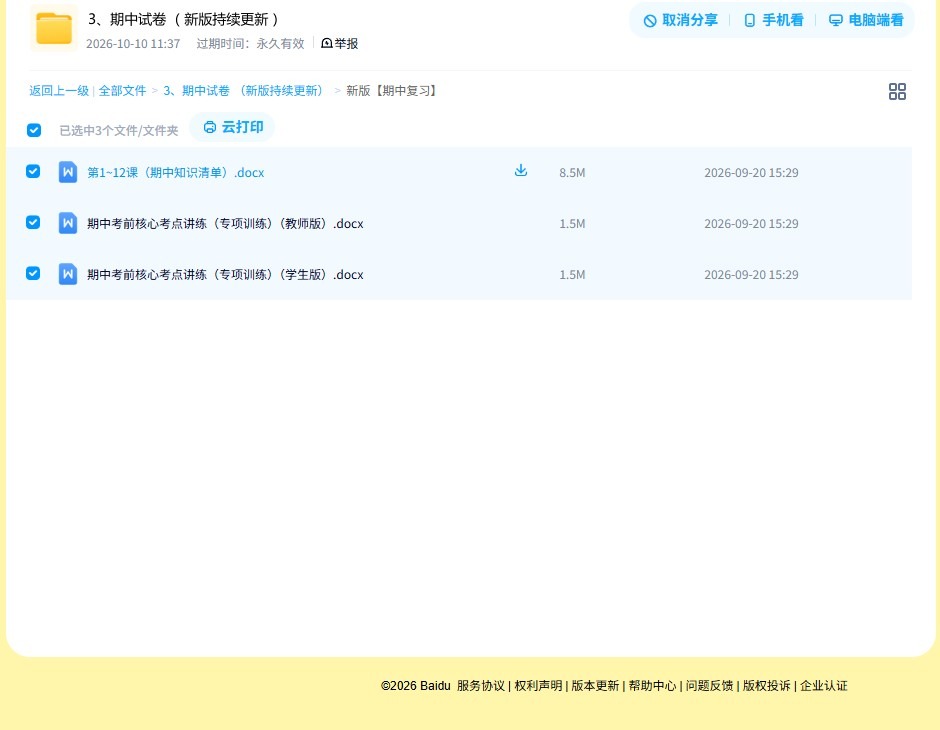Uncheck the select-all files checkbox
940x730 pixels.
[x=34, y=130]
